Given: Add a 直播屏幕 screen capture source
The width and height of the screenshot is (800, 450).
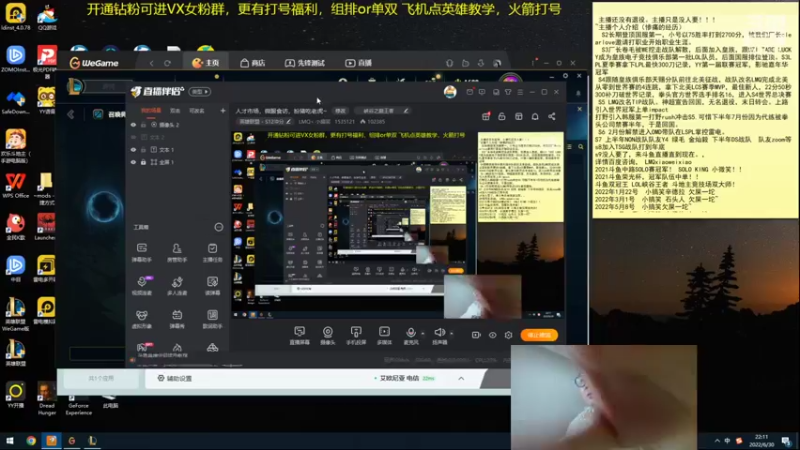Looking at the screenshot, I should pyautogui.click(x=299, y=335).
